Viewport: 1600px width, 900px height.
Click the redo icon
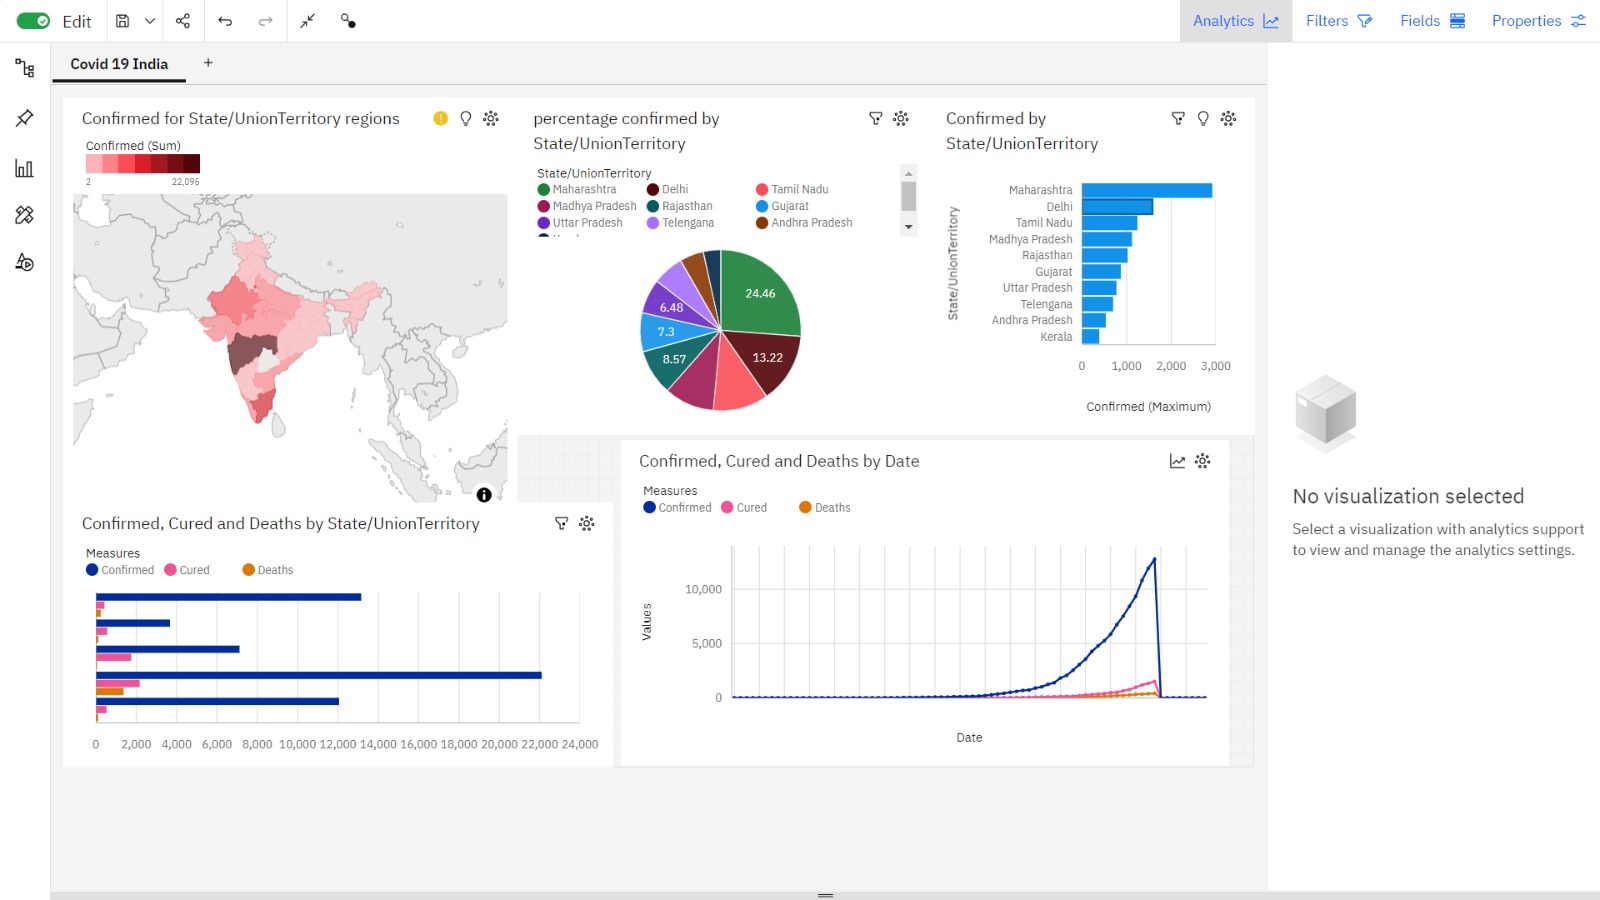[263, 20]
